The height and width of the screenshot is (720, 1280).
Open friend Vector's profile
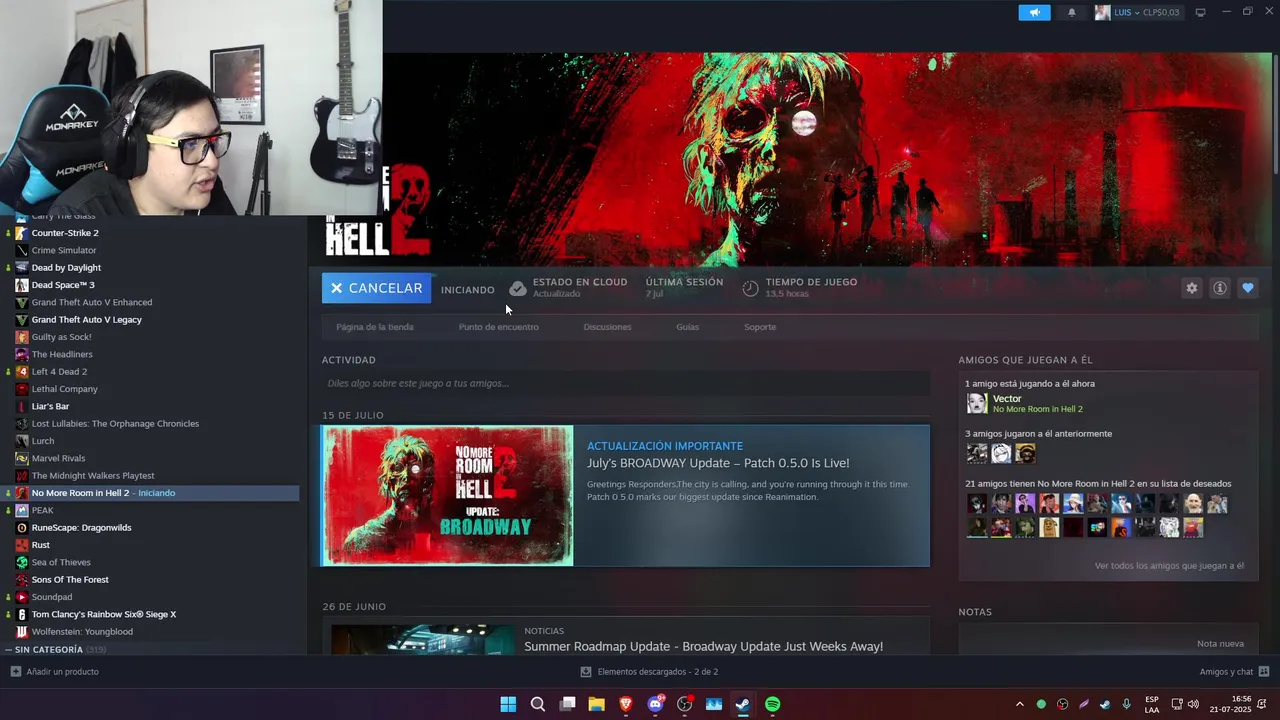point(1007,399)
